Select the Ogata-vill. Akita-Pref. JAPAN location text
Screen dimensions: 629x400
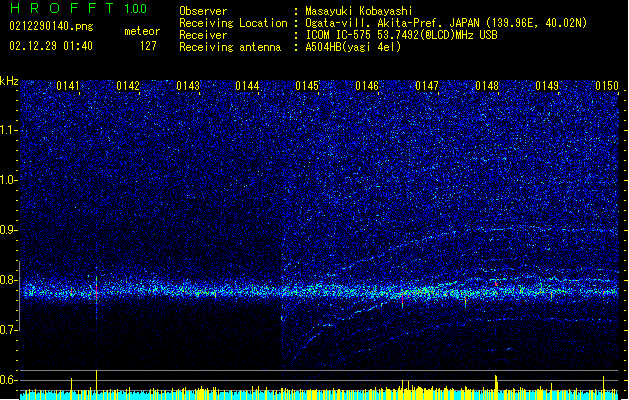coord(446,23)
